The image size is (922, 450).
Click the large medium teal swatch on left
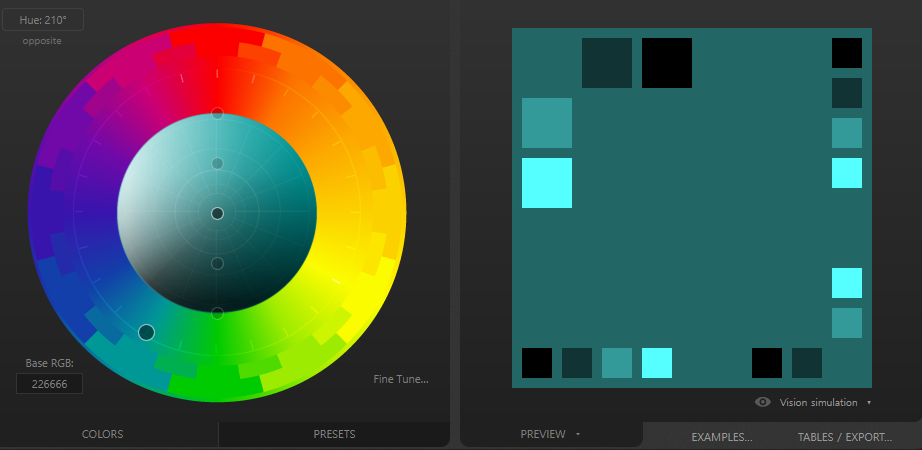(547, 123)
